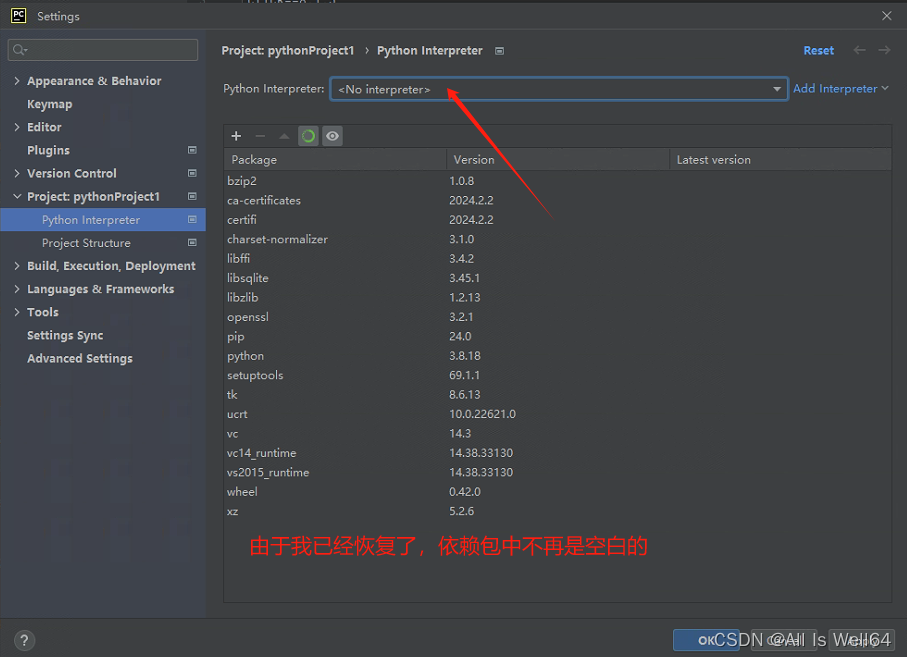Select the vc package row
Viewport: 907px width, 657px height.
pyautogui.click(x=558, y=434)
